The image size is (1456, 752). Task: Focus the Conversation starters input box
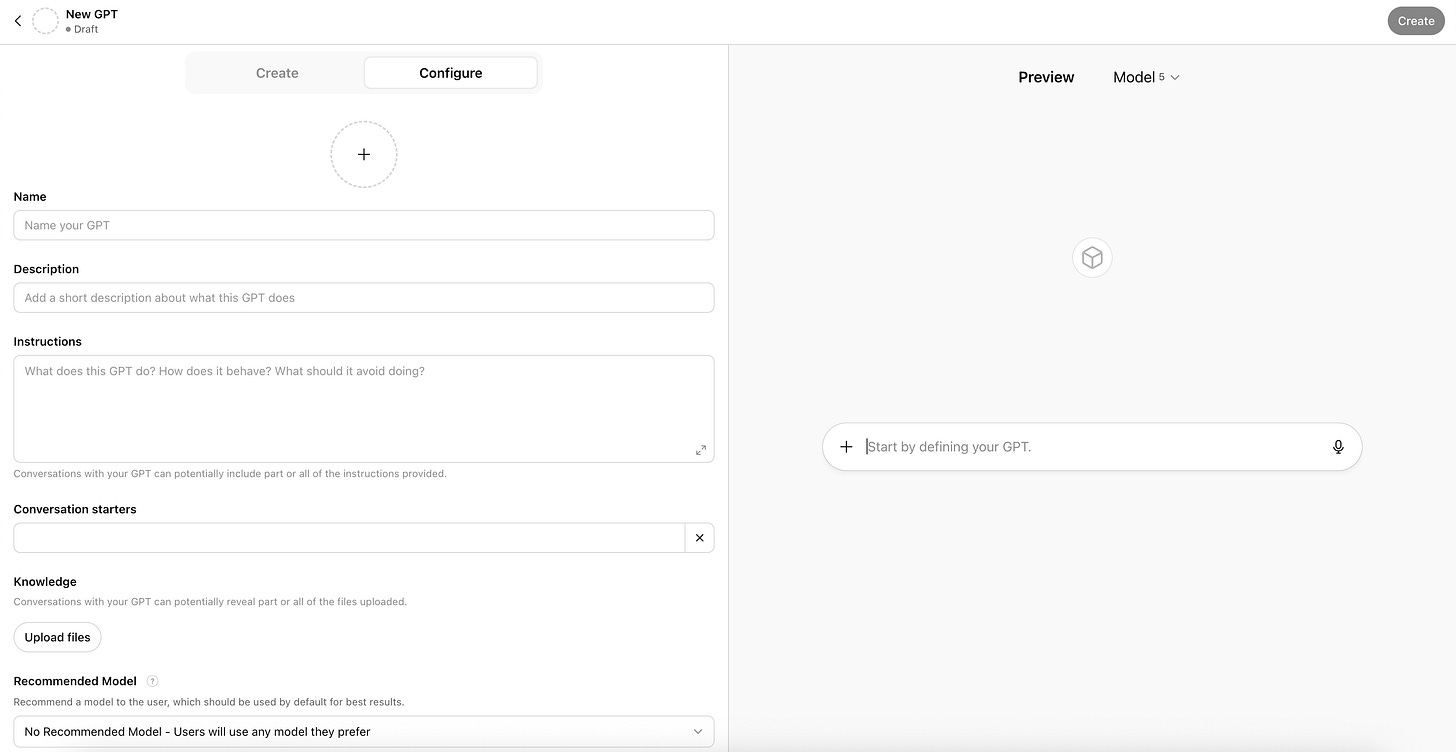(349, 538)
